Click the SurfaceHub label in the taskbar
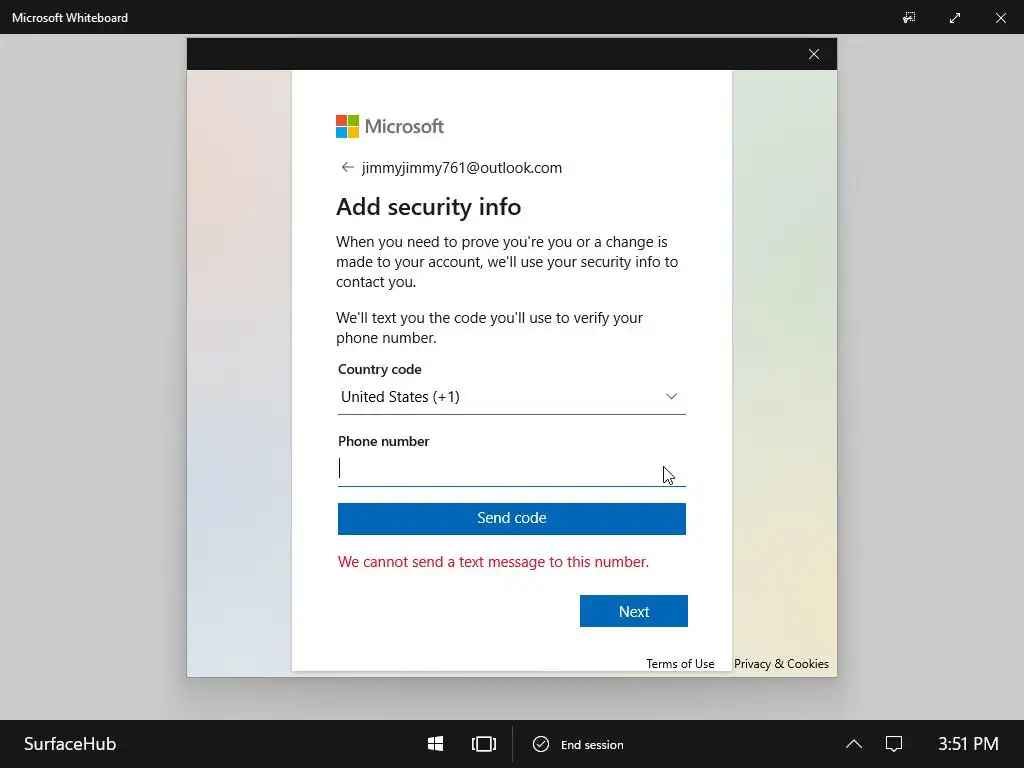 click(70, 744)
